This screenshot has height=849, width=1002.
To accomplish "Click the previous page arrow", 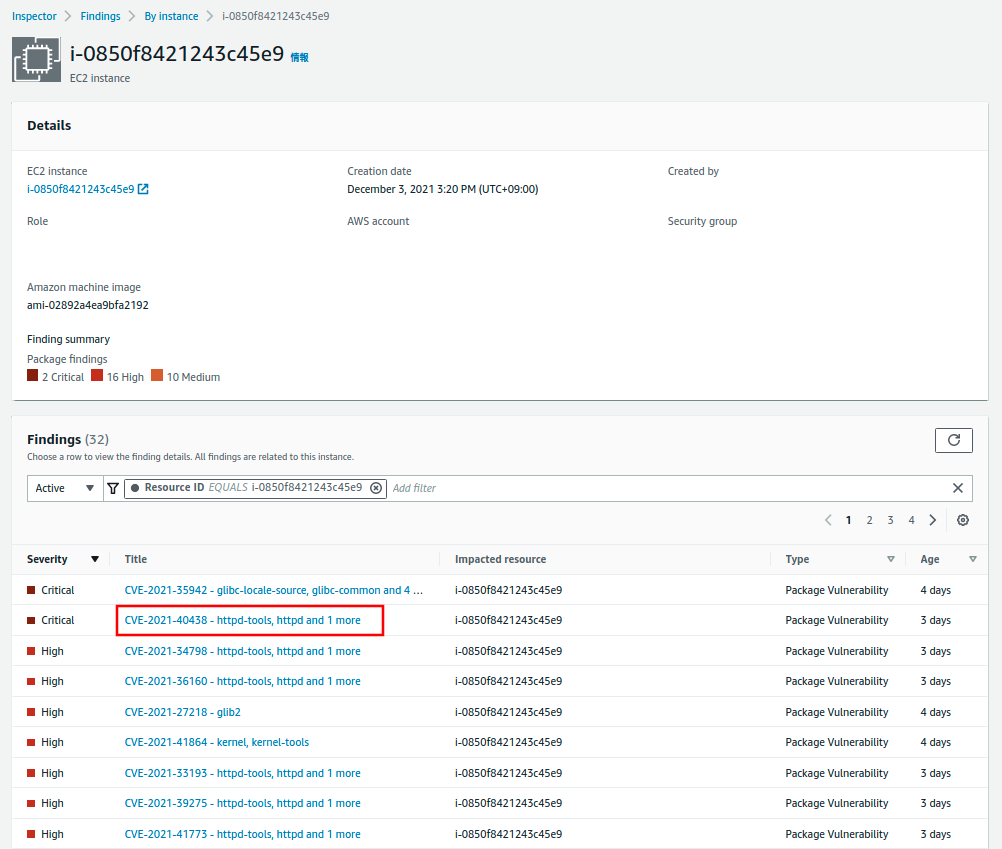I will coord(828,520).
